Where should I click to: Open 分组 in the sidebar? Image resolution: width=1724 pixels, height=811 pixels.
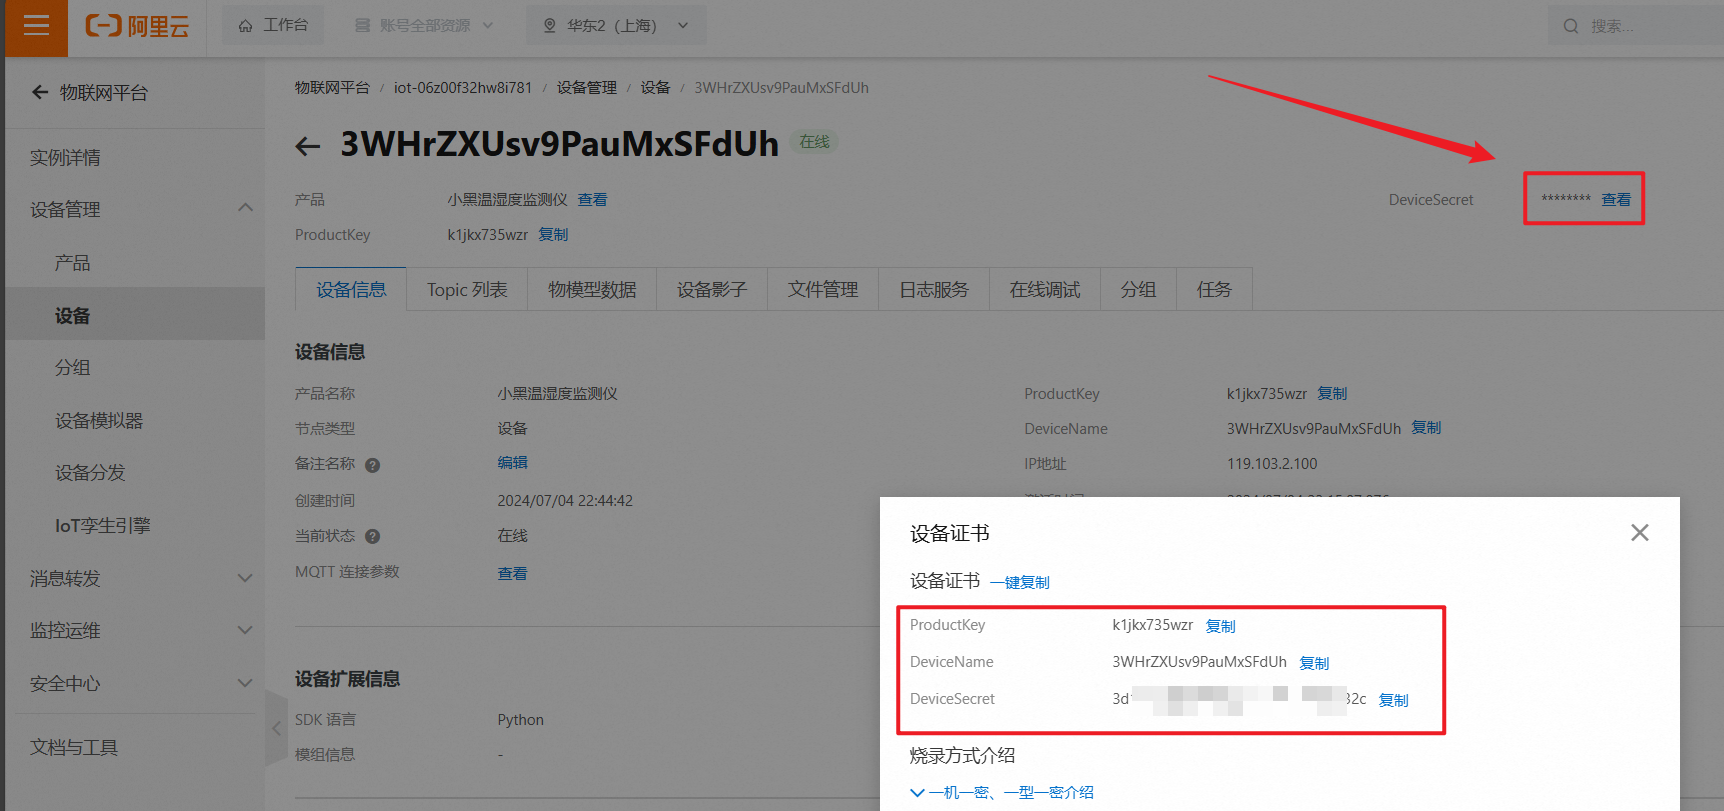72,367
